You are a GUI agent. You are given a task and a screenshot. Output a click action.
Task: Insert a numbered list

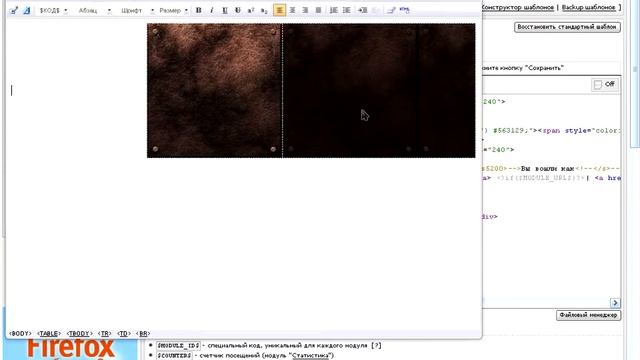(x=333, y=10)
